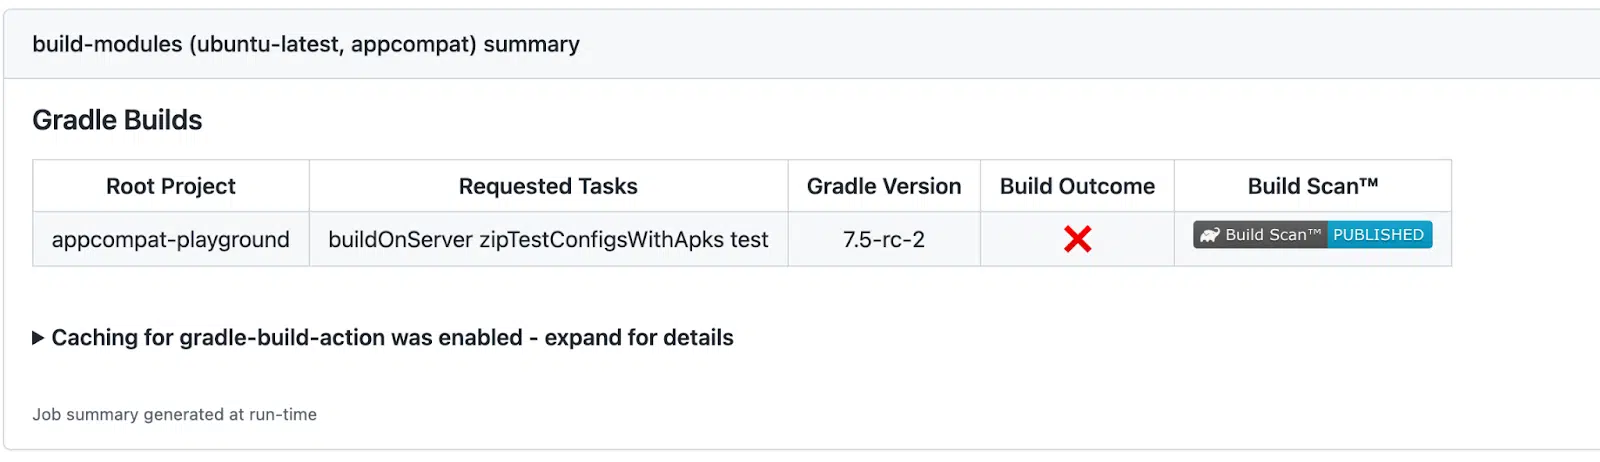
Task: Click 'Job summary generated at run-time' text
Action: coord(174,414)
